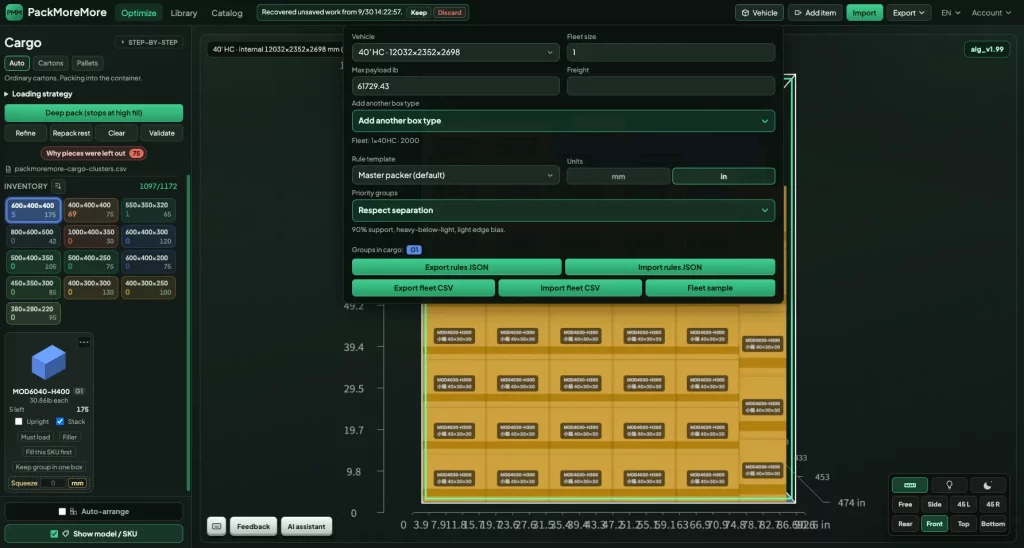Click the Add item button
1024x548 pixels.
click(814, 12)
